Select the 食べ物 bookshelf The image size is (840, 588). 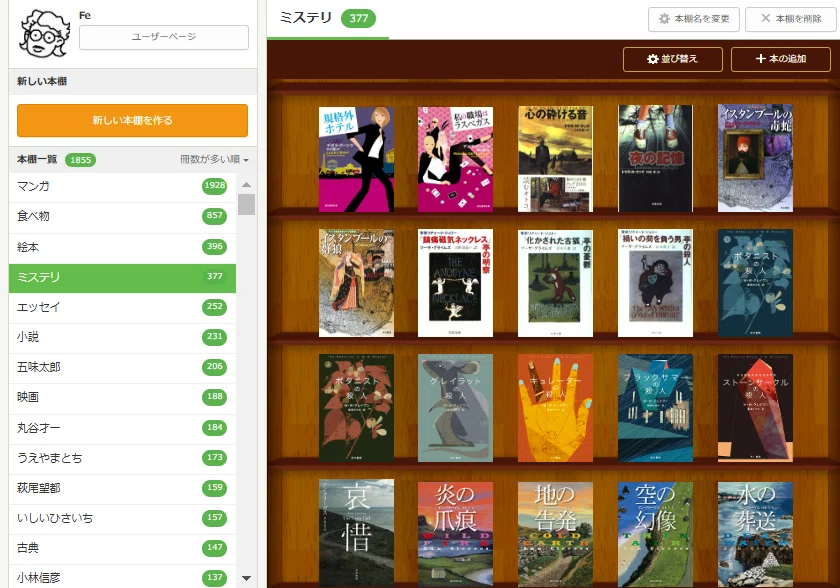click(122, 216)
